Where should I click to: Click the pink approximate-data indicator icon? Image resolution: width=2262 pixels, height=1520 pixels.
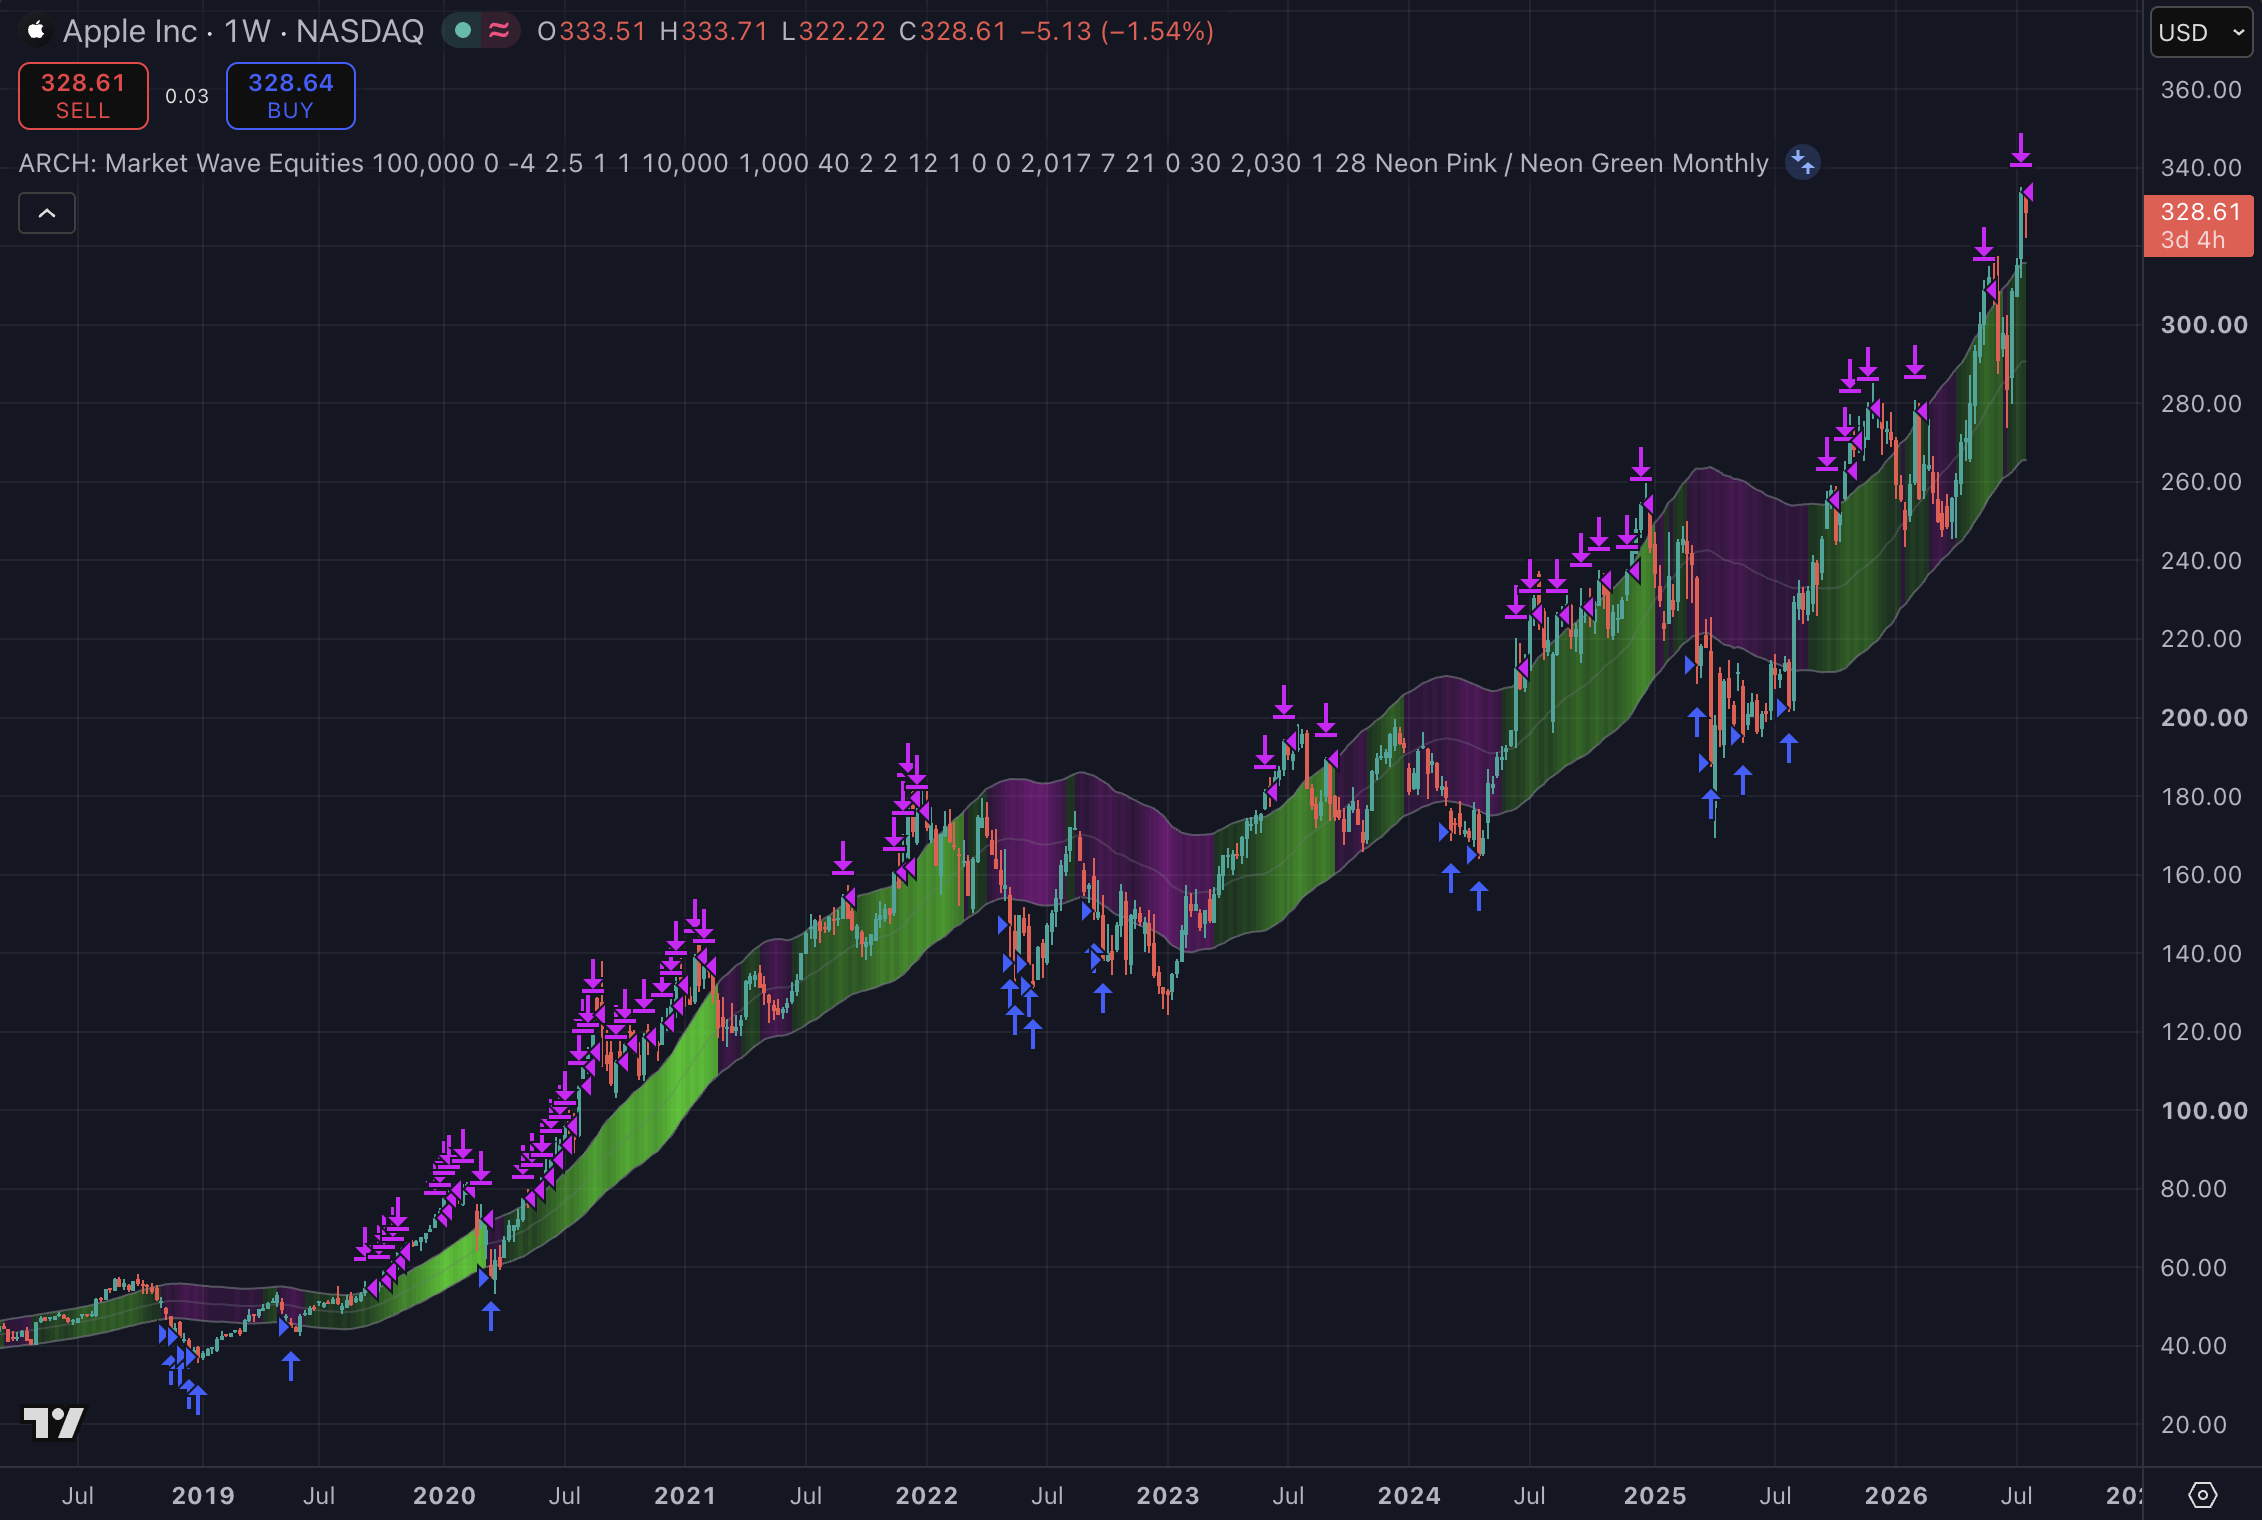(499, 31)
